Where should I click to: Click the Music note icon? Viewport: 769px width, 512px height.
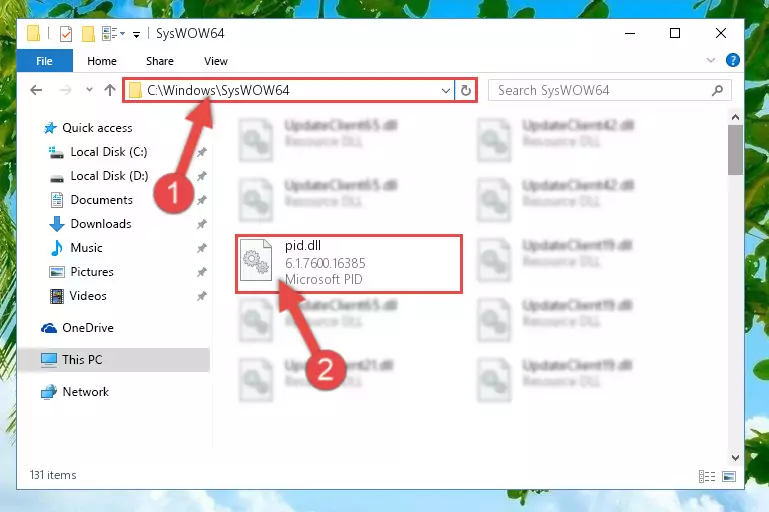[57, 248]
